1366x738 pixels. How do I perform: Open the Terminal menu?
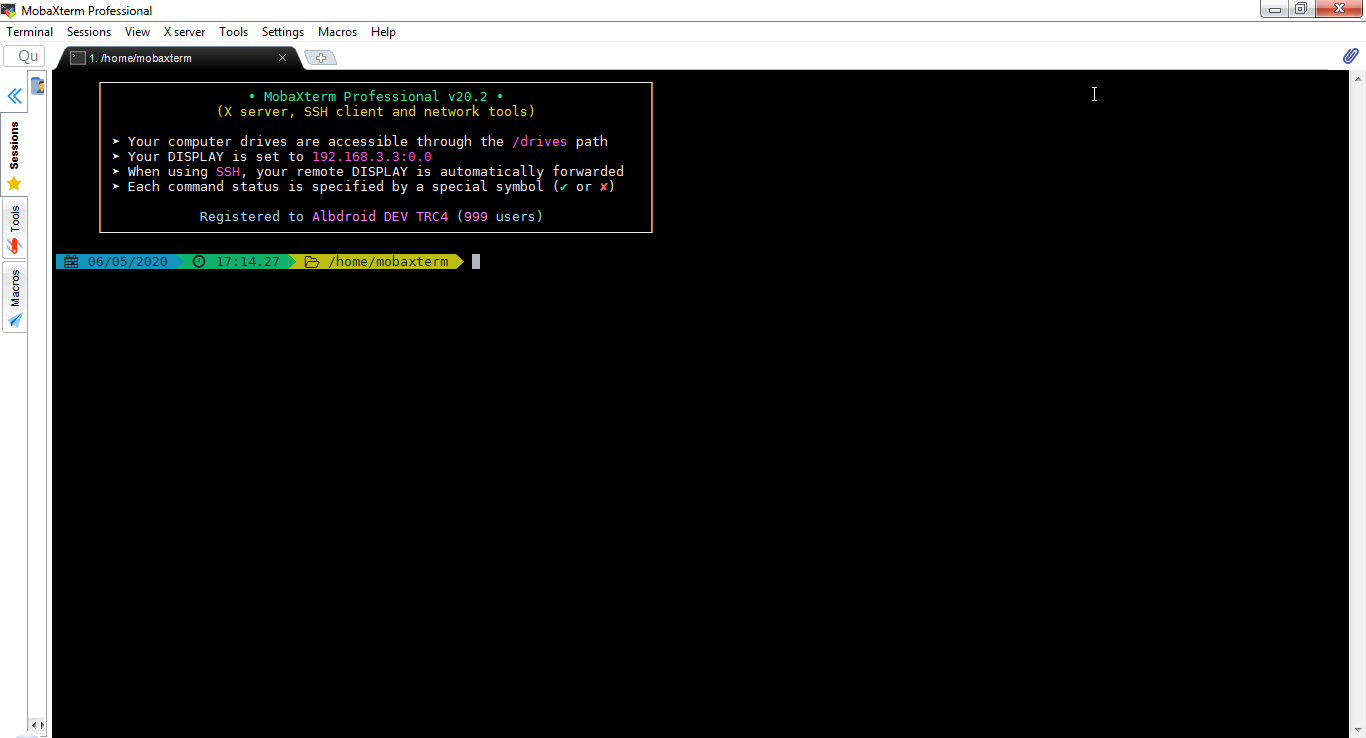(30, 32)
